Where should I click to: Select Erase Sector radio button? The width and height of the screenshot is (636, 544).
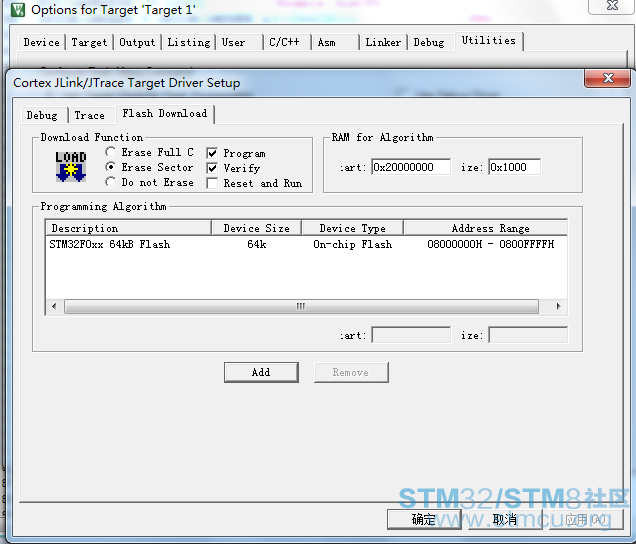(x=110, y=167)
